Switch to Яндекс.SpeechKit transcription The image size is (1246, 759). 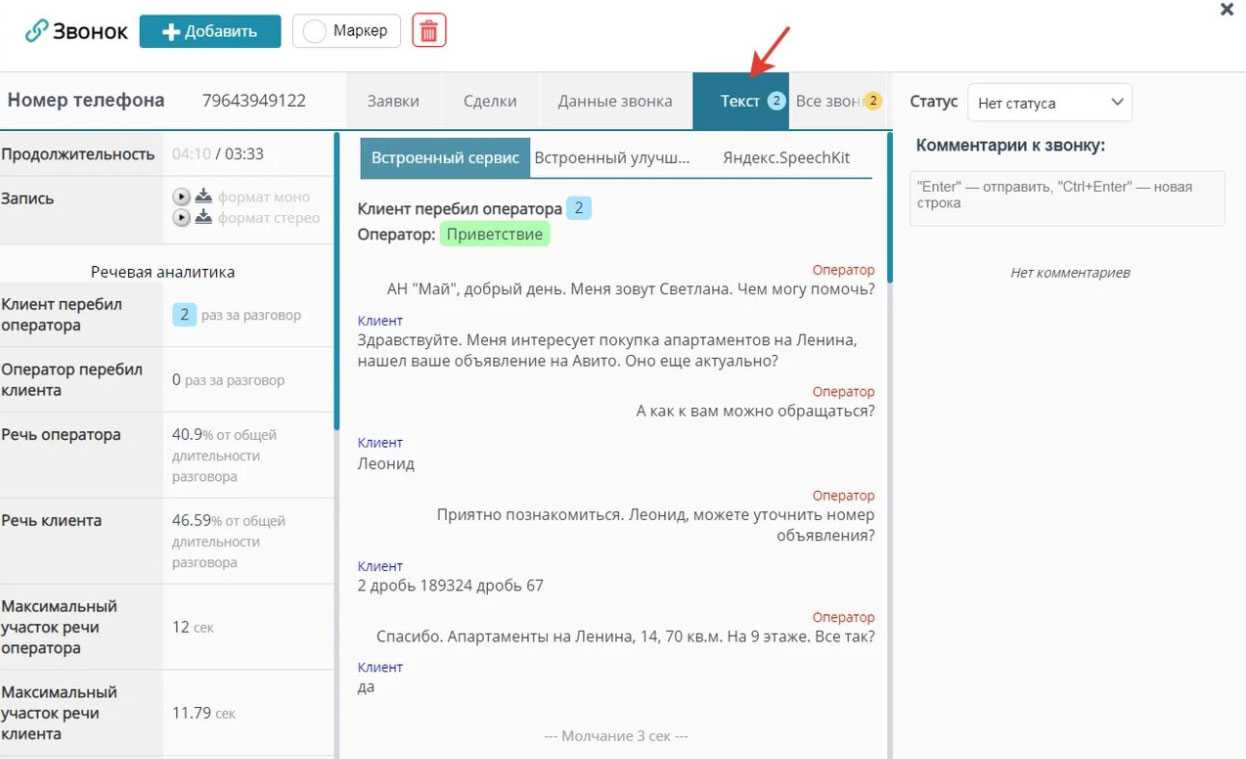coord(786,158)
